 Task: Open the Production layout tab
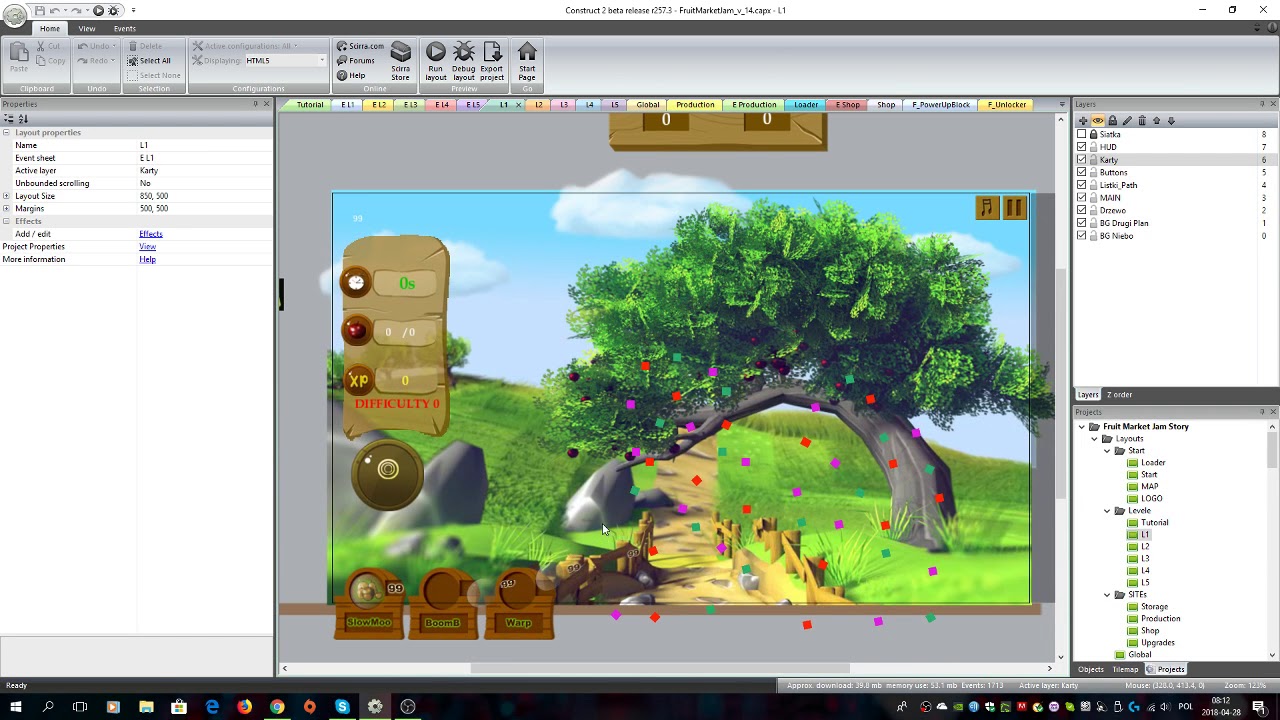pos(695,105)
